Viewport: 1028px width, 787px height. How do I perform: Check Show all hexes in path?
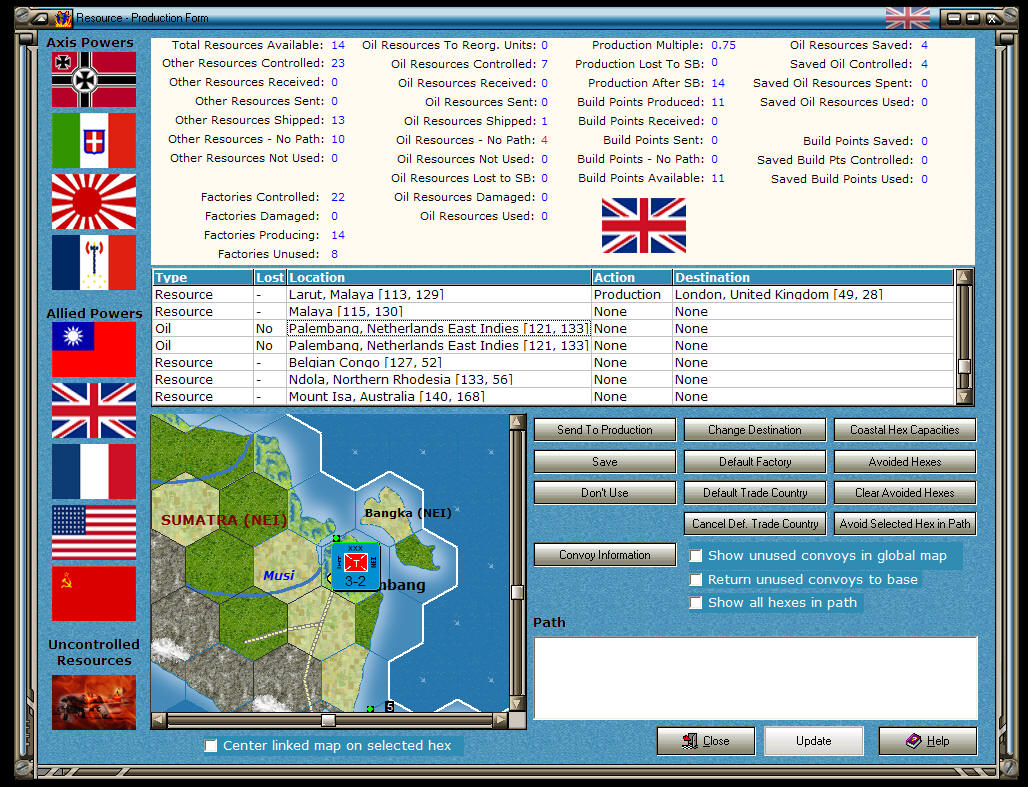tap(696, 603)
